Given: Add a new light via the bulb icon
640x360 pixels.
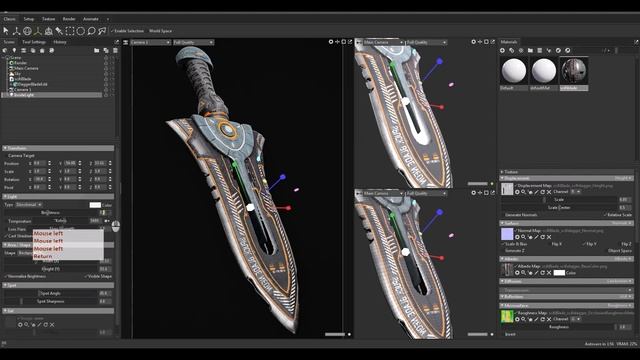Looking at the screenshot, I should tap(14, 51).
